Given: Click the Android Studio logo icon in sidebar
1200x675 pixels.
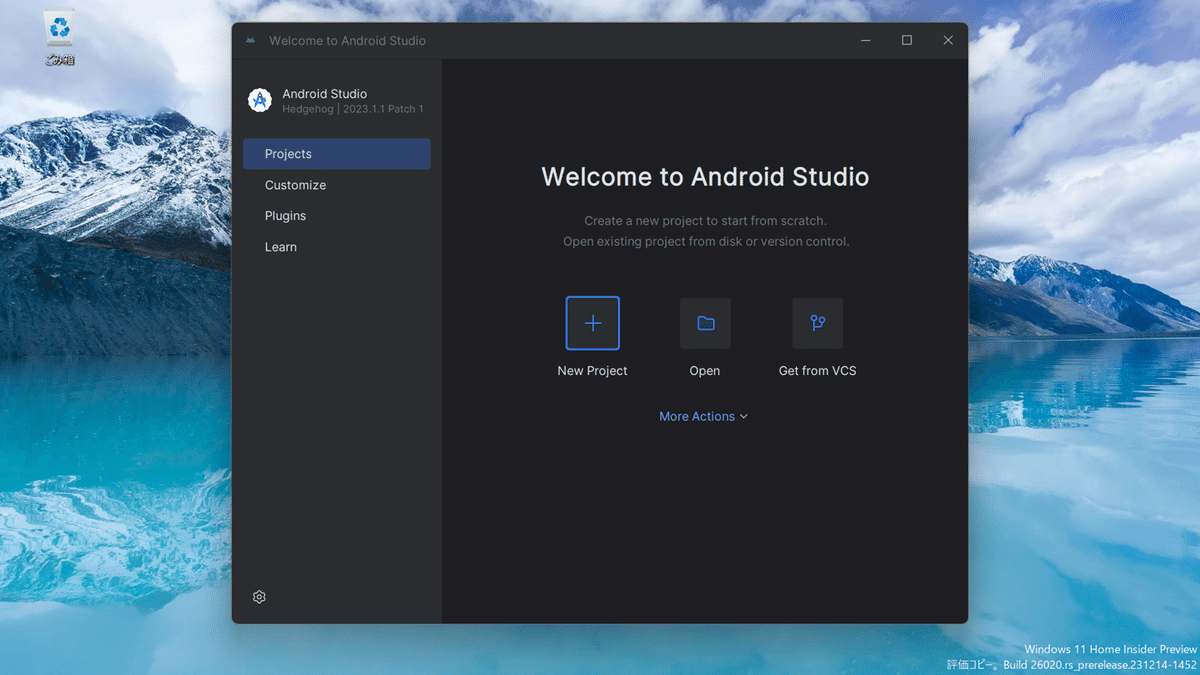Looking at the screenshot, I should (260, 100).
